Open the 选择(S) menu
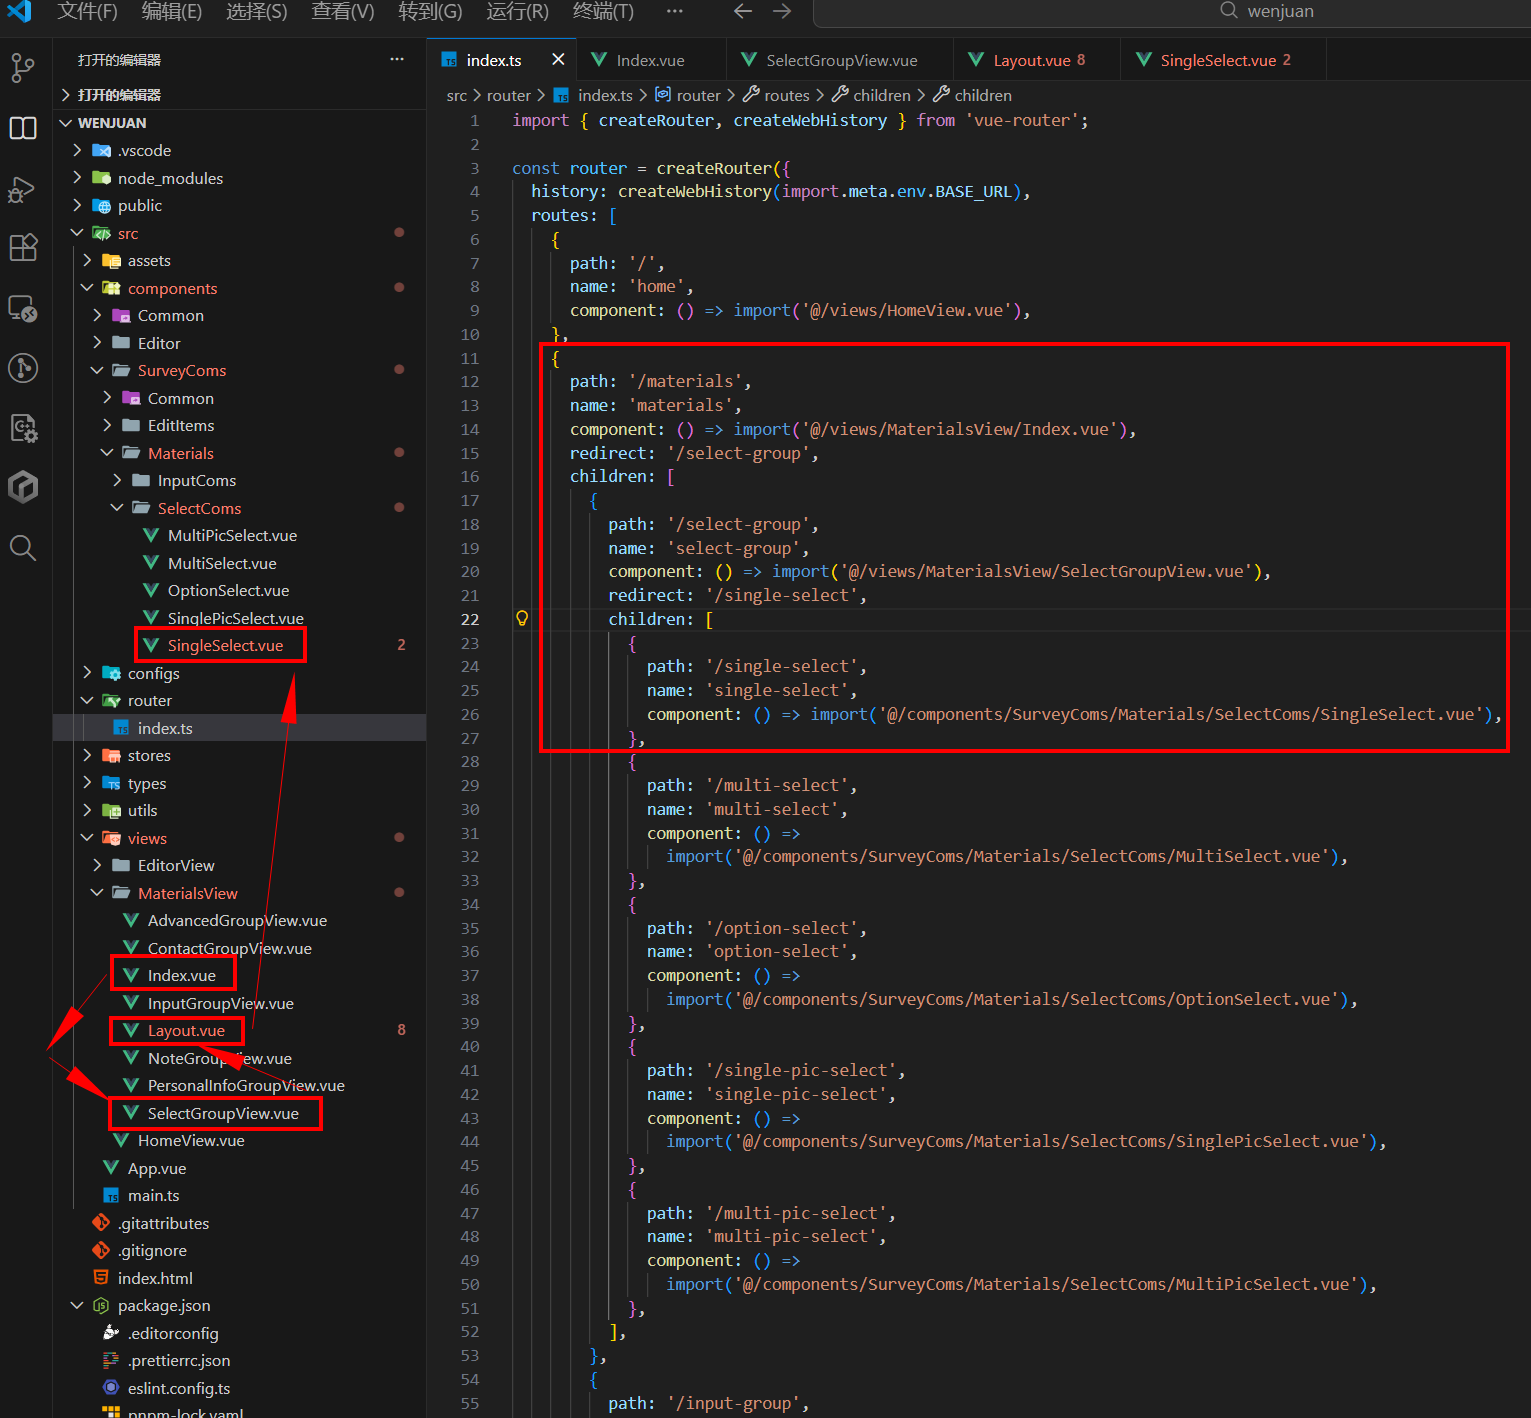This screenshot has height=1418, width=1531. 256,11
